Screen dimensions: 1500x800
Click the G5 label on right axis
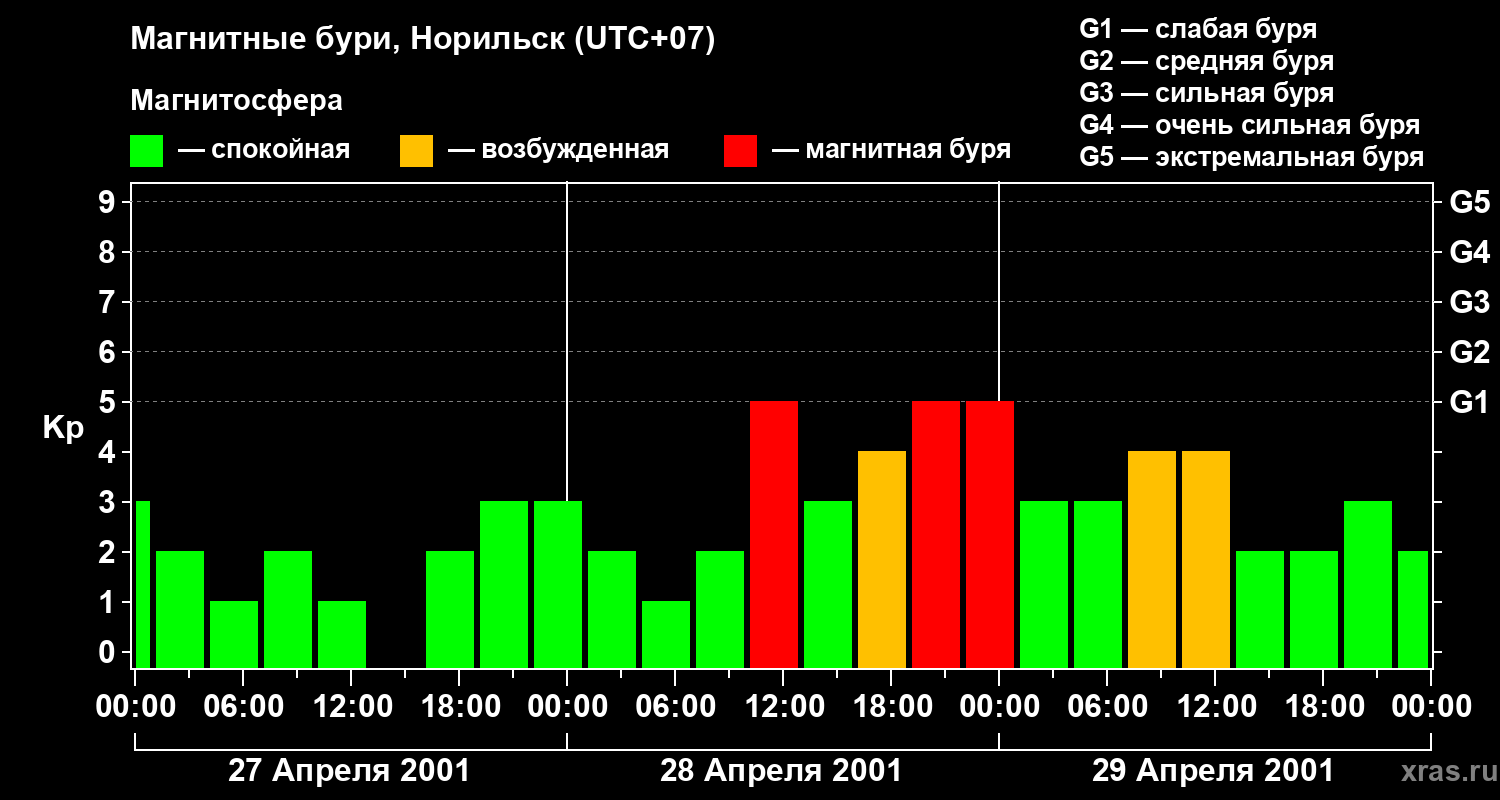[1469, 202]
